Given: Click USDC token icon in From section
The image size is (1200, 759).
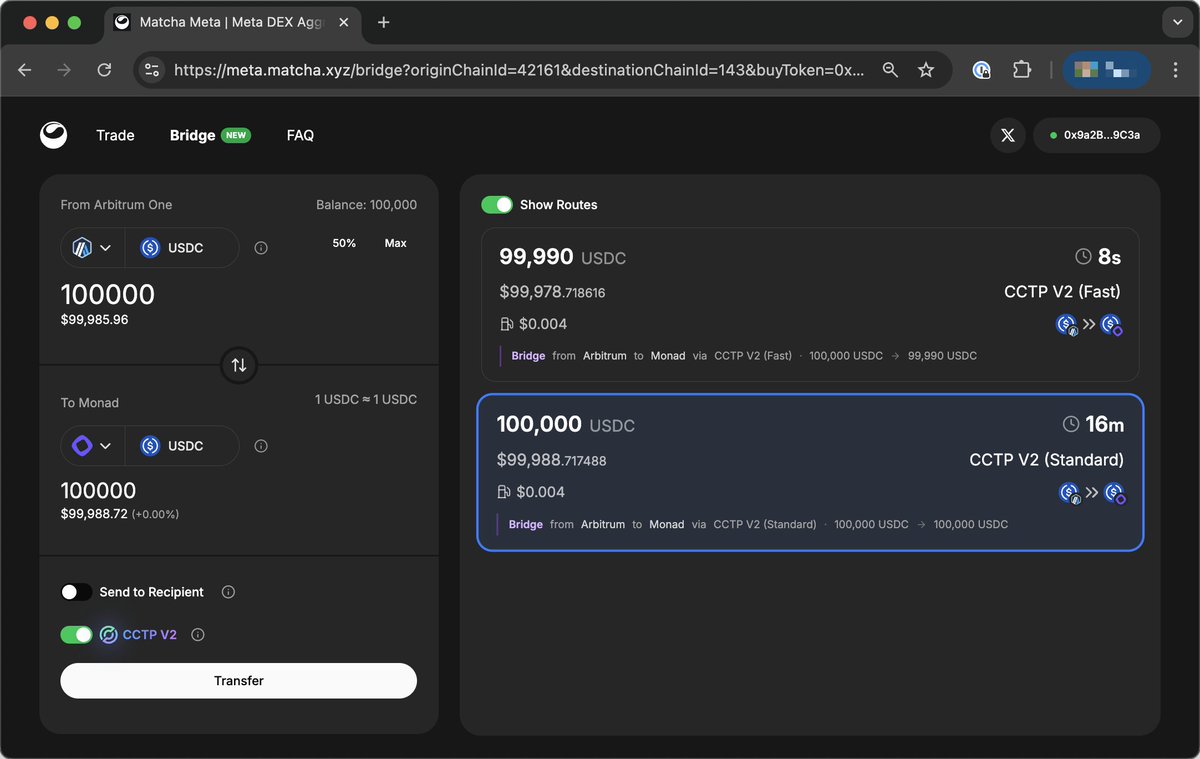Looking at the screenshot, I should pos(150,248).
